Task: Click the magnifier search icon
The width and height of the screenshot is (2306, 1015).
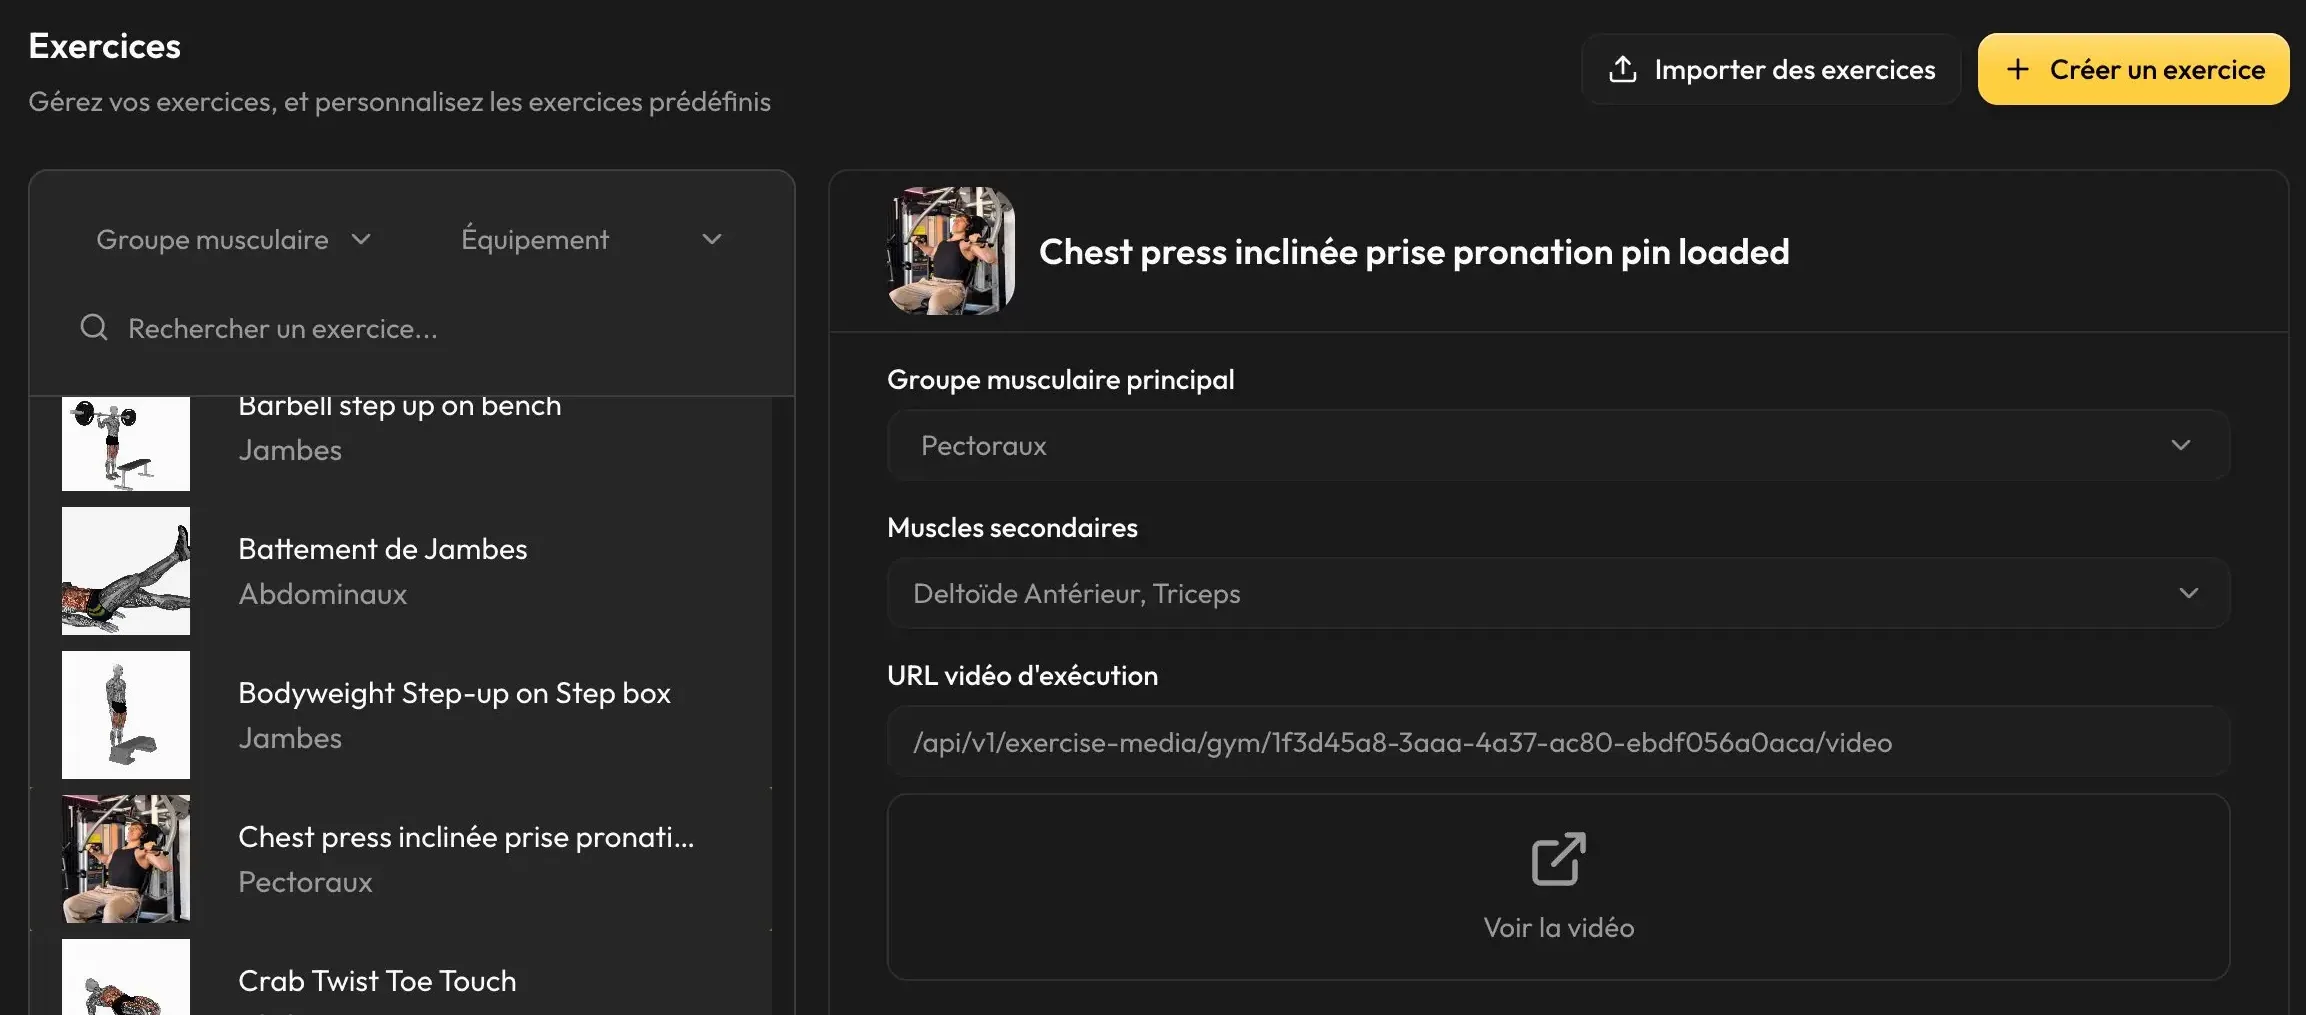Action: coord(94,327)
